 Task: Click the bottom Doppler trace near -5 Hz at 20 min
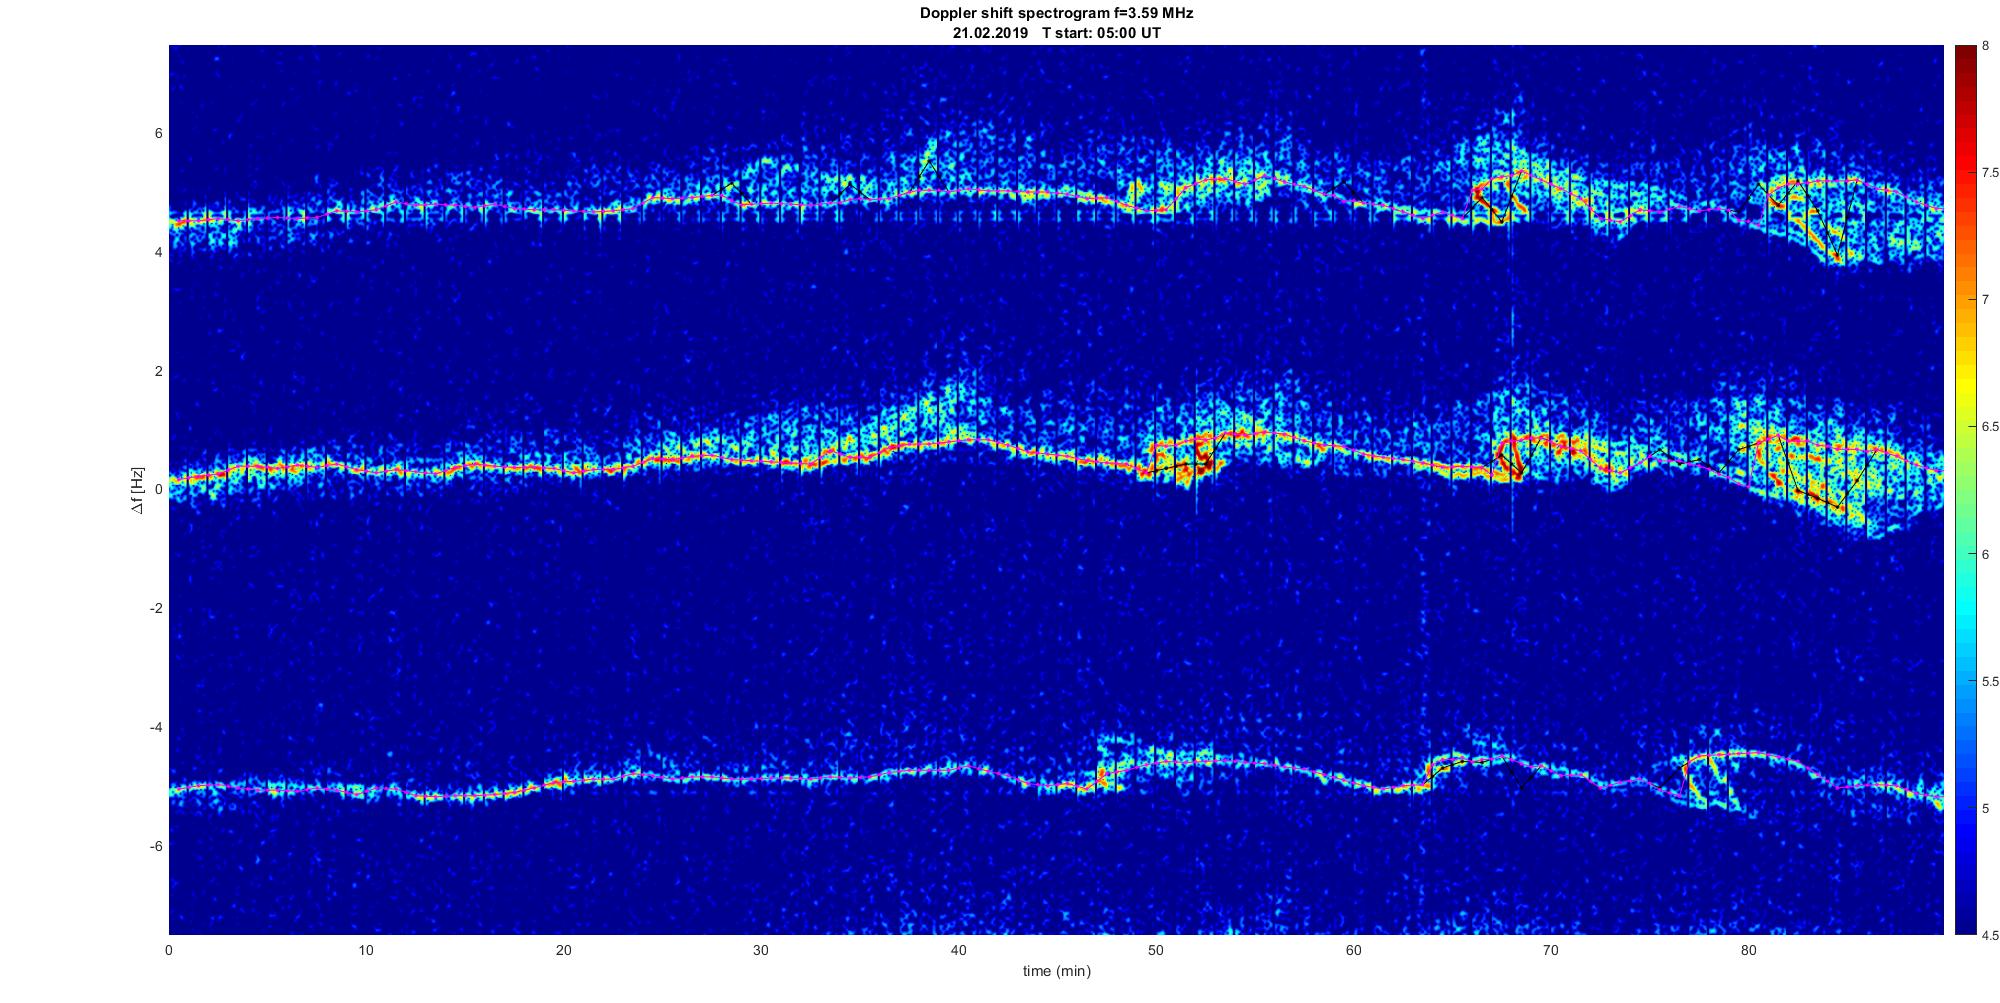(564, 780)
